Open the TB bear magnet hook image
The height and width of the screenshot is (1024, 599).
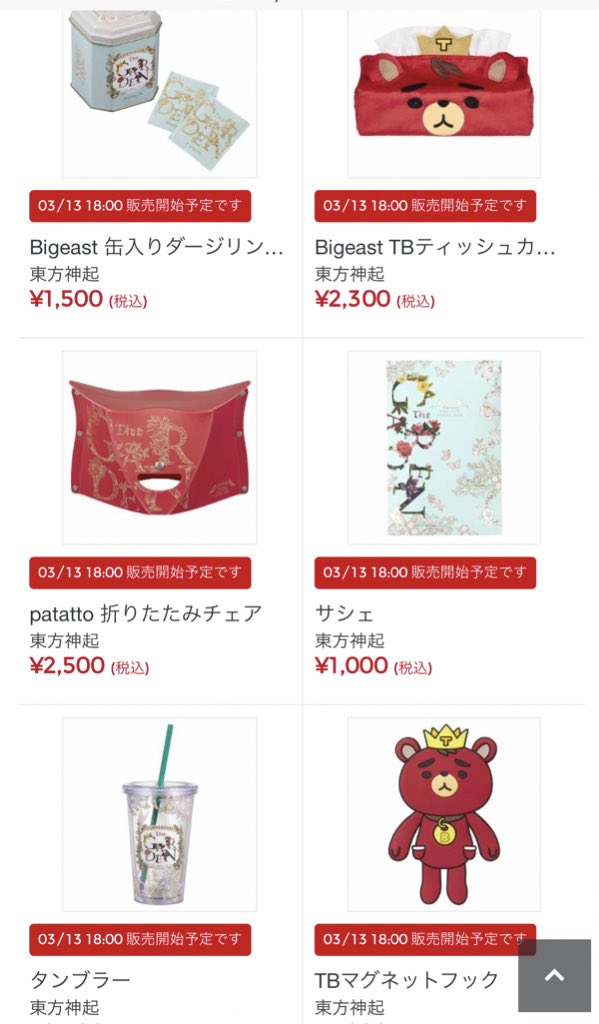[x=444, y=814]
